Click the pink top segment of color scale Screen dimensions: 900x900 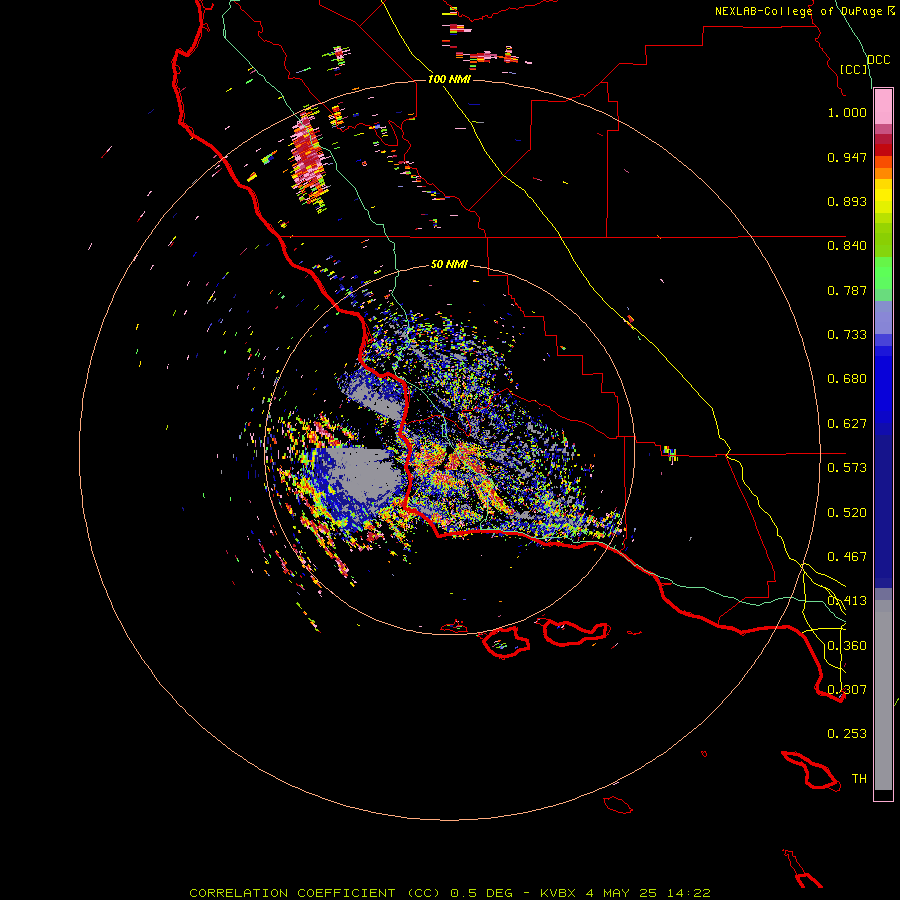tap(883, 107)
